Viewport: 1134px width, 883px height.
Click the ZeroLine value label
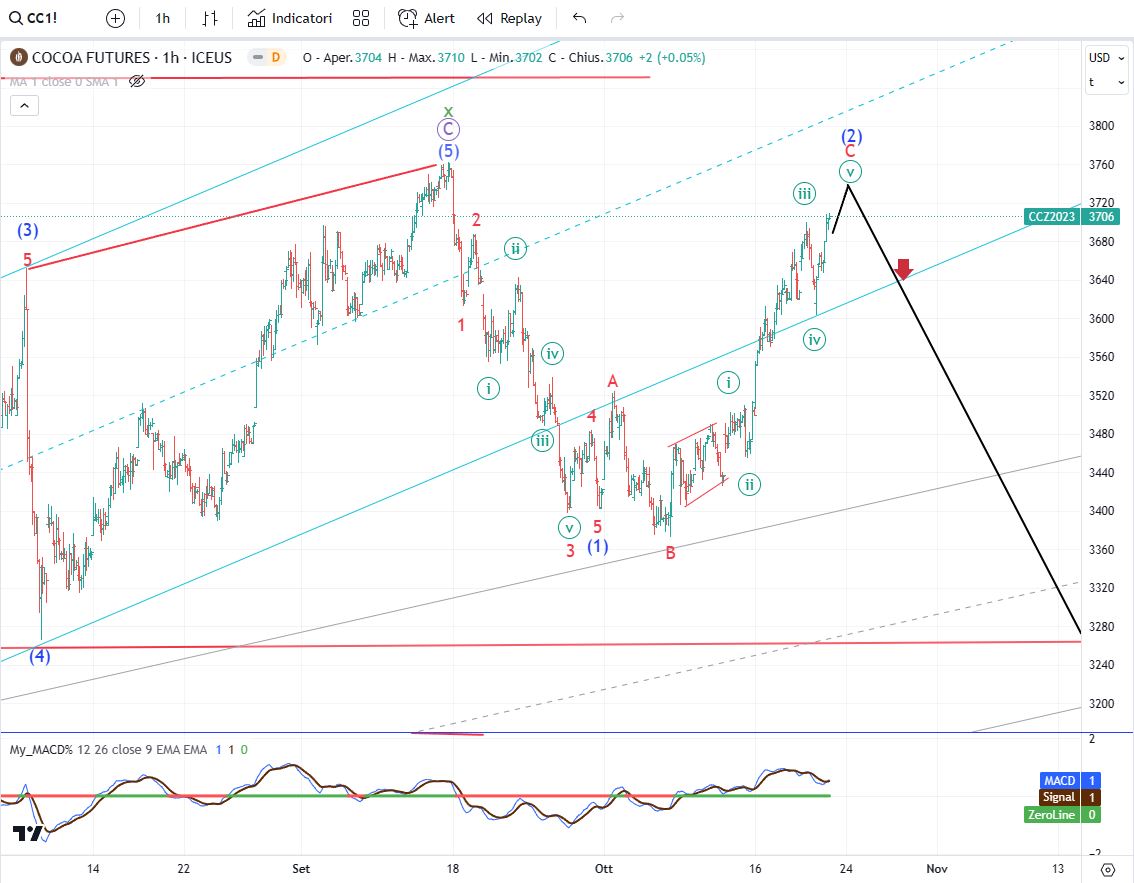pos(1052,814)
